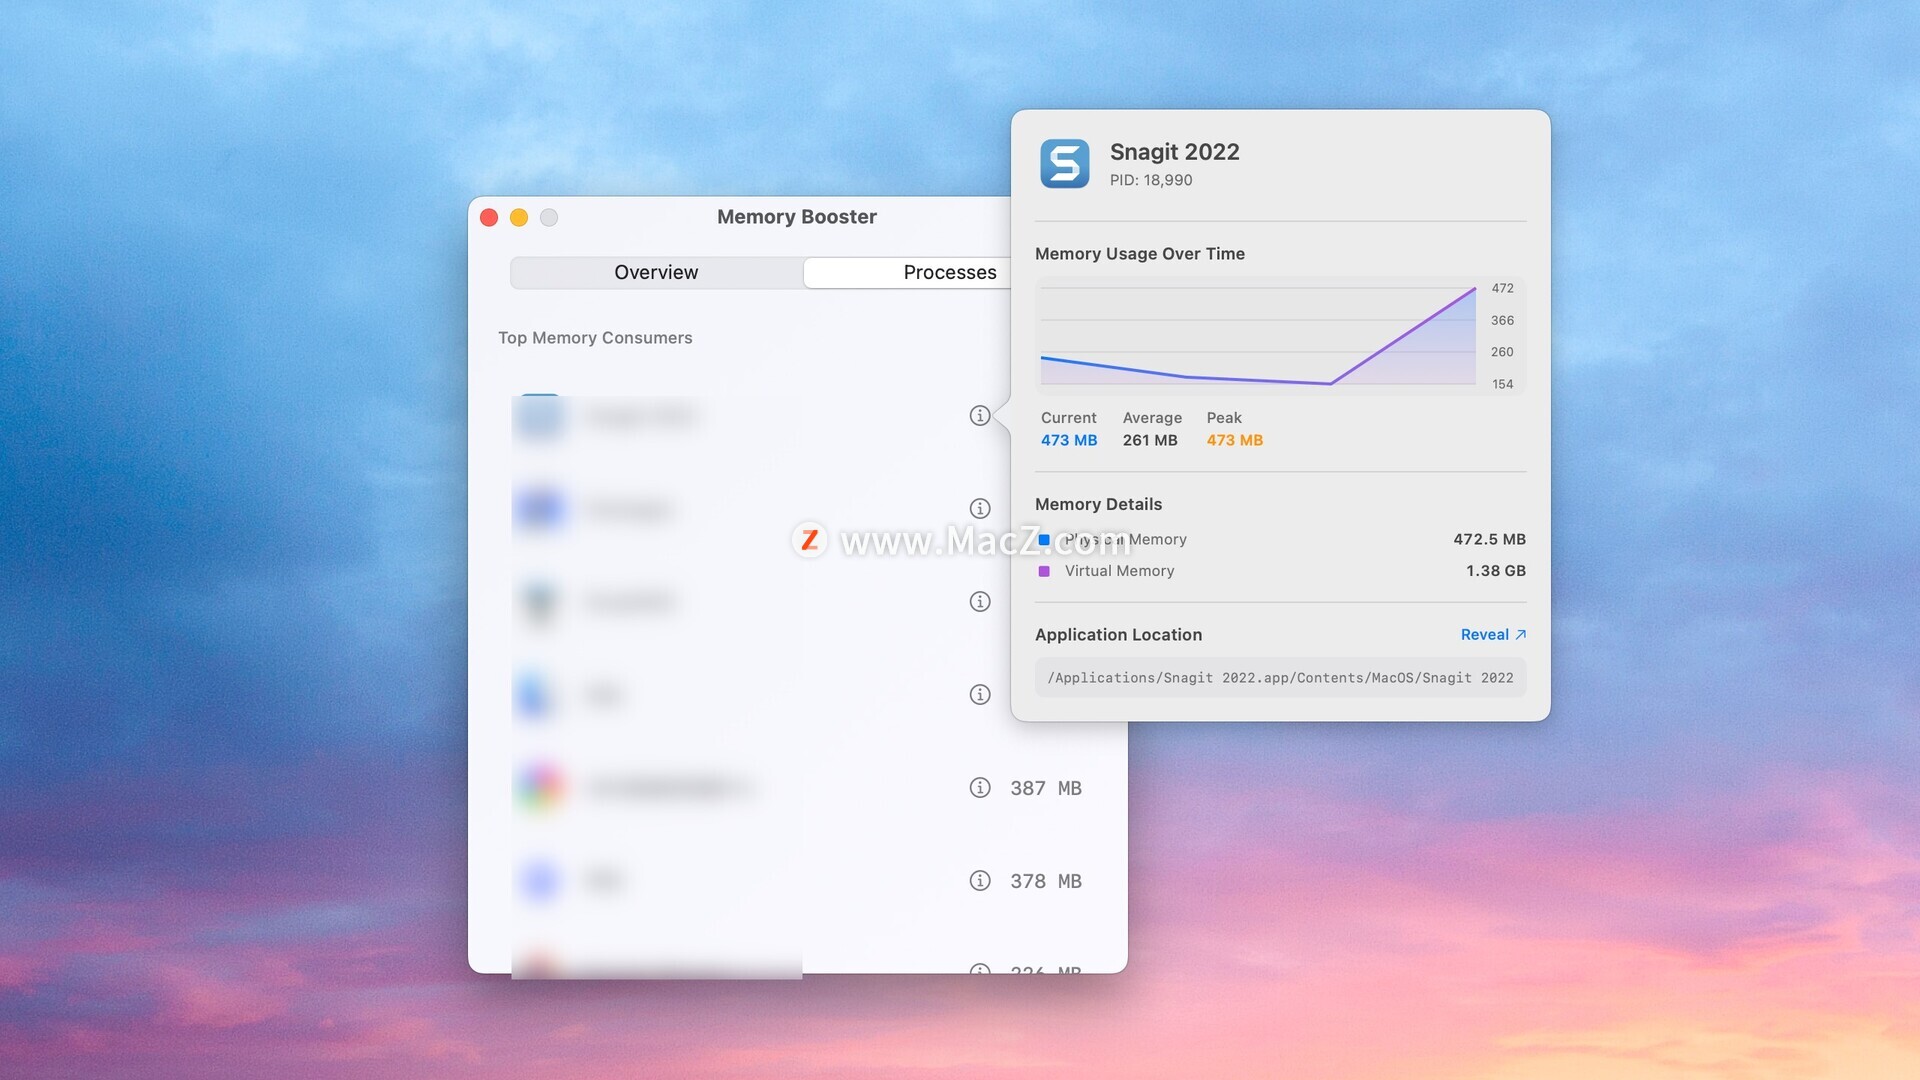Click the blue Physical Memory swatch
1920x1080 pixels.
point(1044,540)
